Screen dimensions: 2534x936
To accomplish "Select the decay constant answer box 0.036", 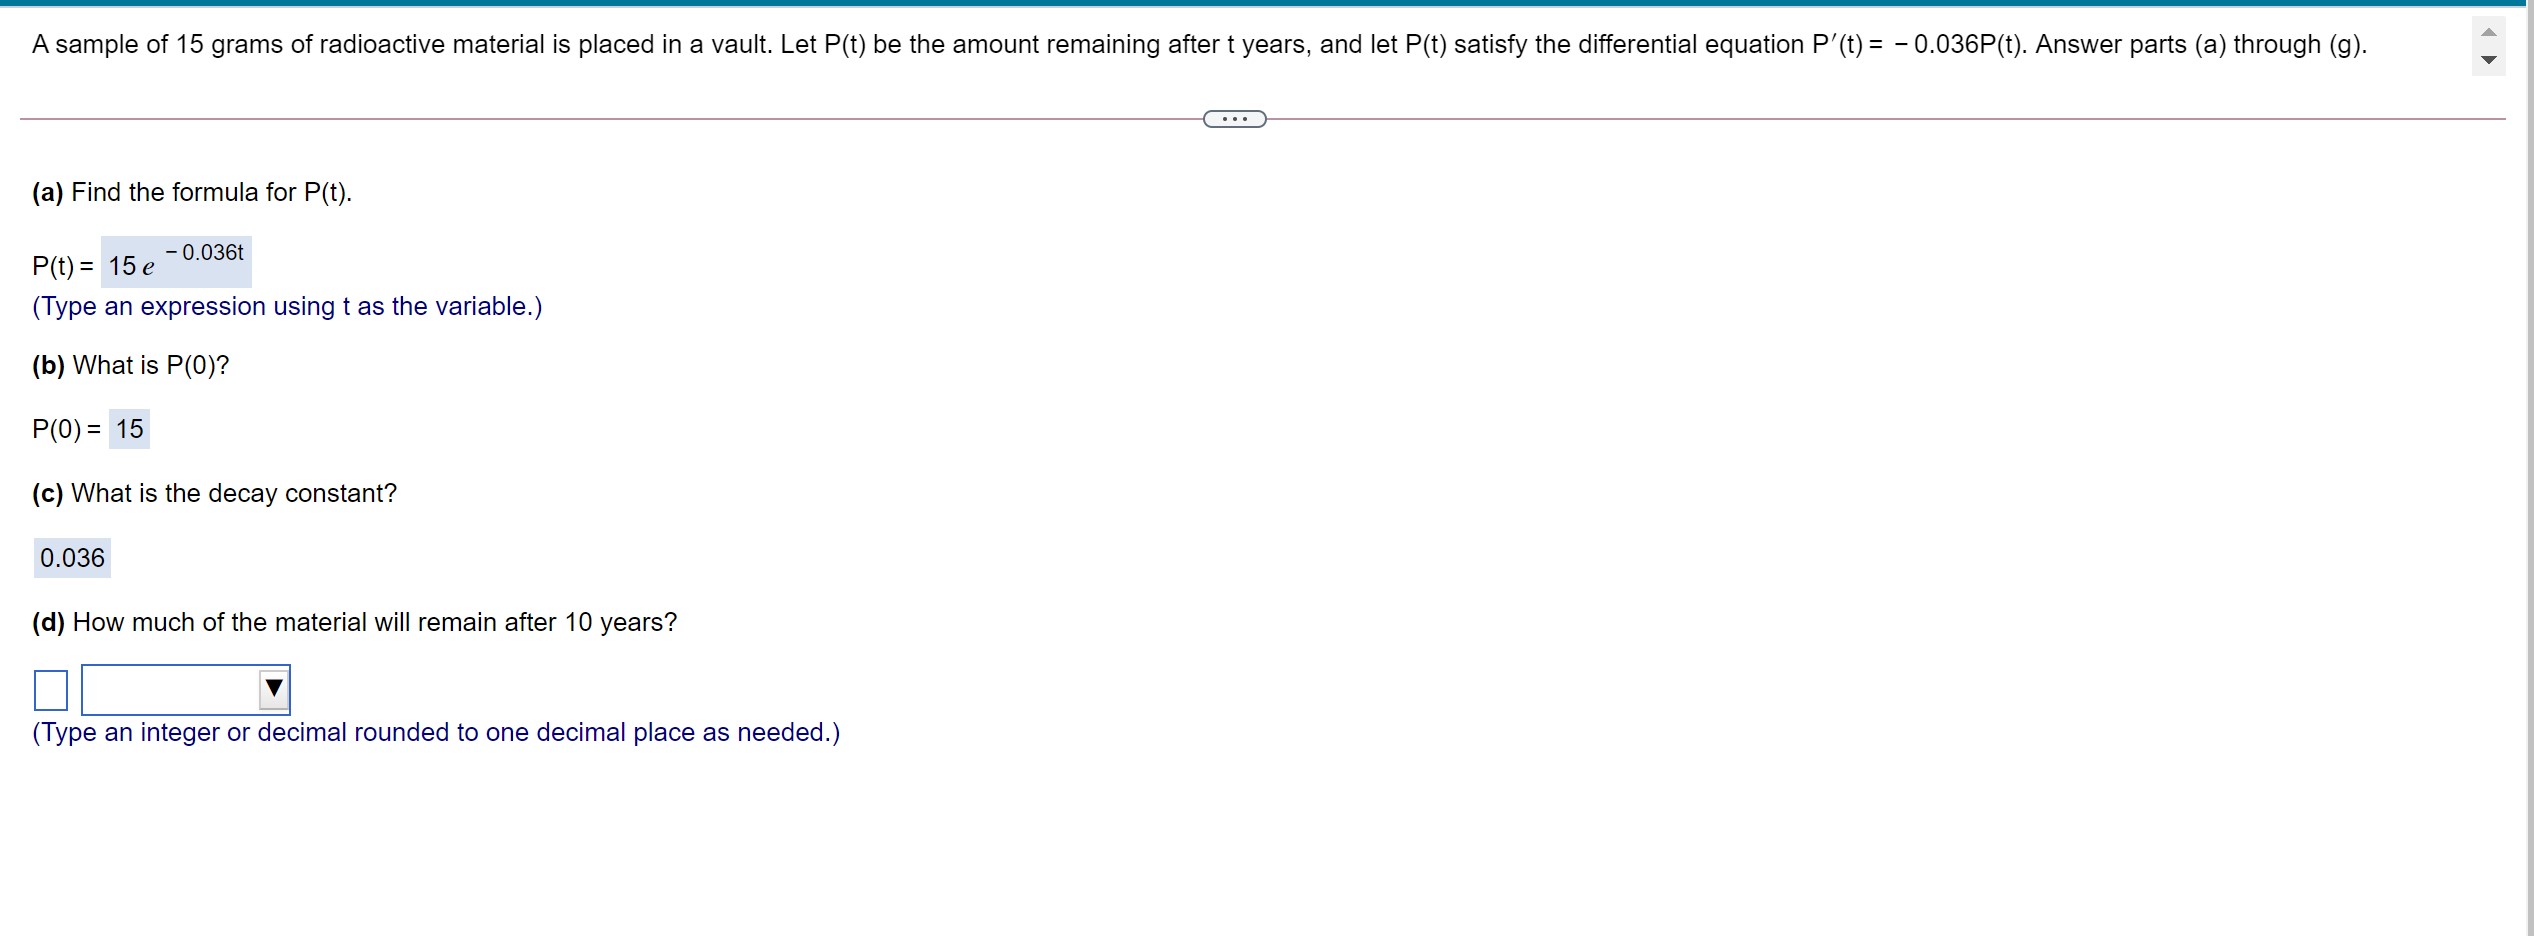I will pos(71,558).
